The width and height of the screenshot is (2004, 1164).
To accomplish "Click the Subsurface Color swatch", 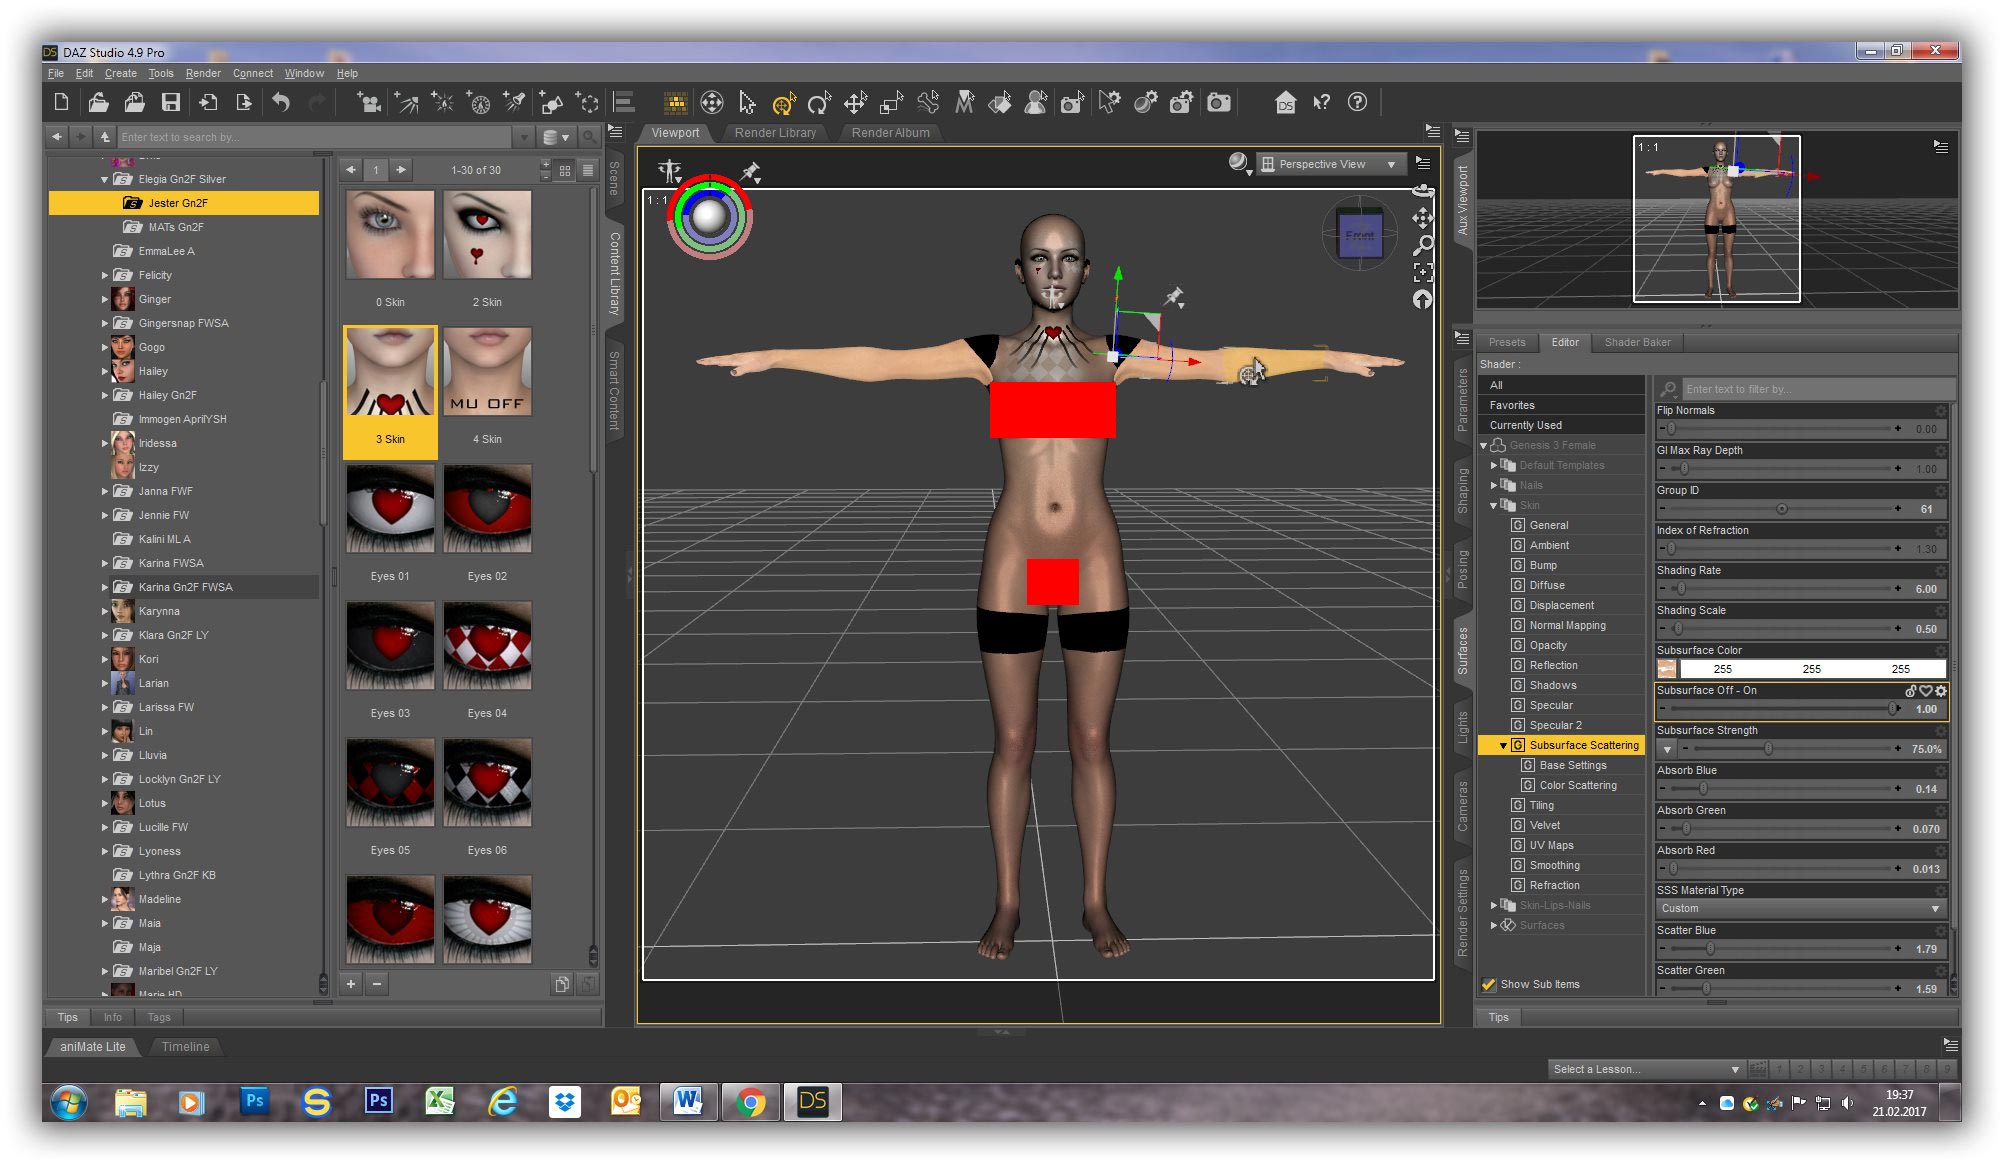I will pyautogui.click(x=1667, y=669).
